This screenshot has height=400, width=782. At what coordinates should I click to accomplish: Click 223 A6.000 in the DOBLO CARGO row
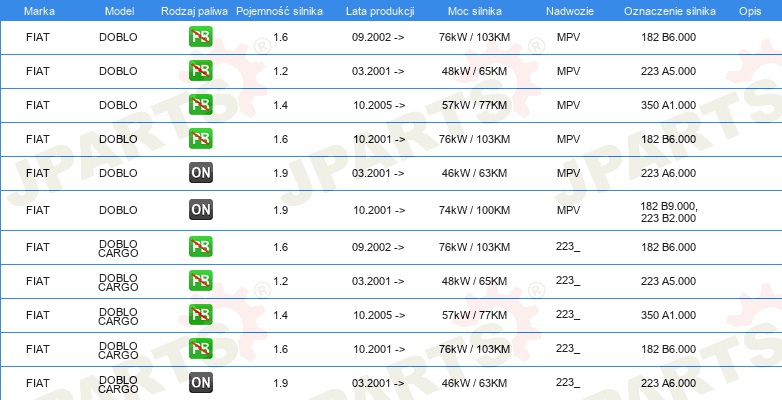(x=668, y=383)
